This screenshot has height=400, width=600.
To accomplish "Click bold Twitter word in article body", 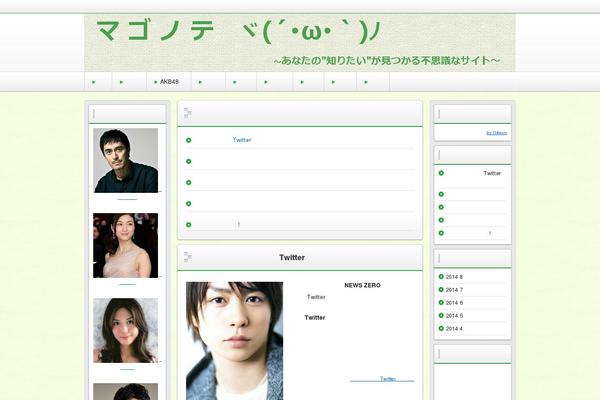I will point(315,317).
